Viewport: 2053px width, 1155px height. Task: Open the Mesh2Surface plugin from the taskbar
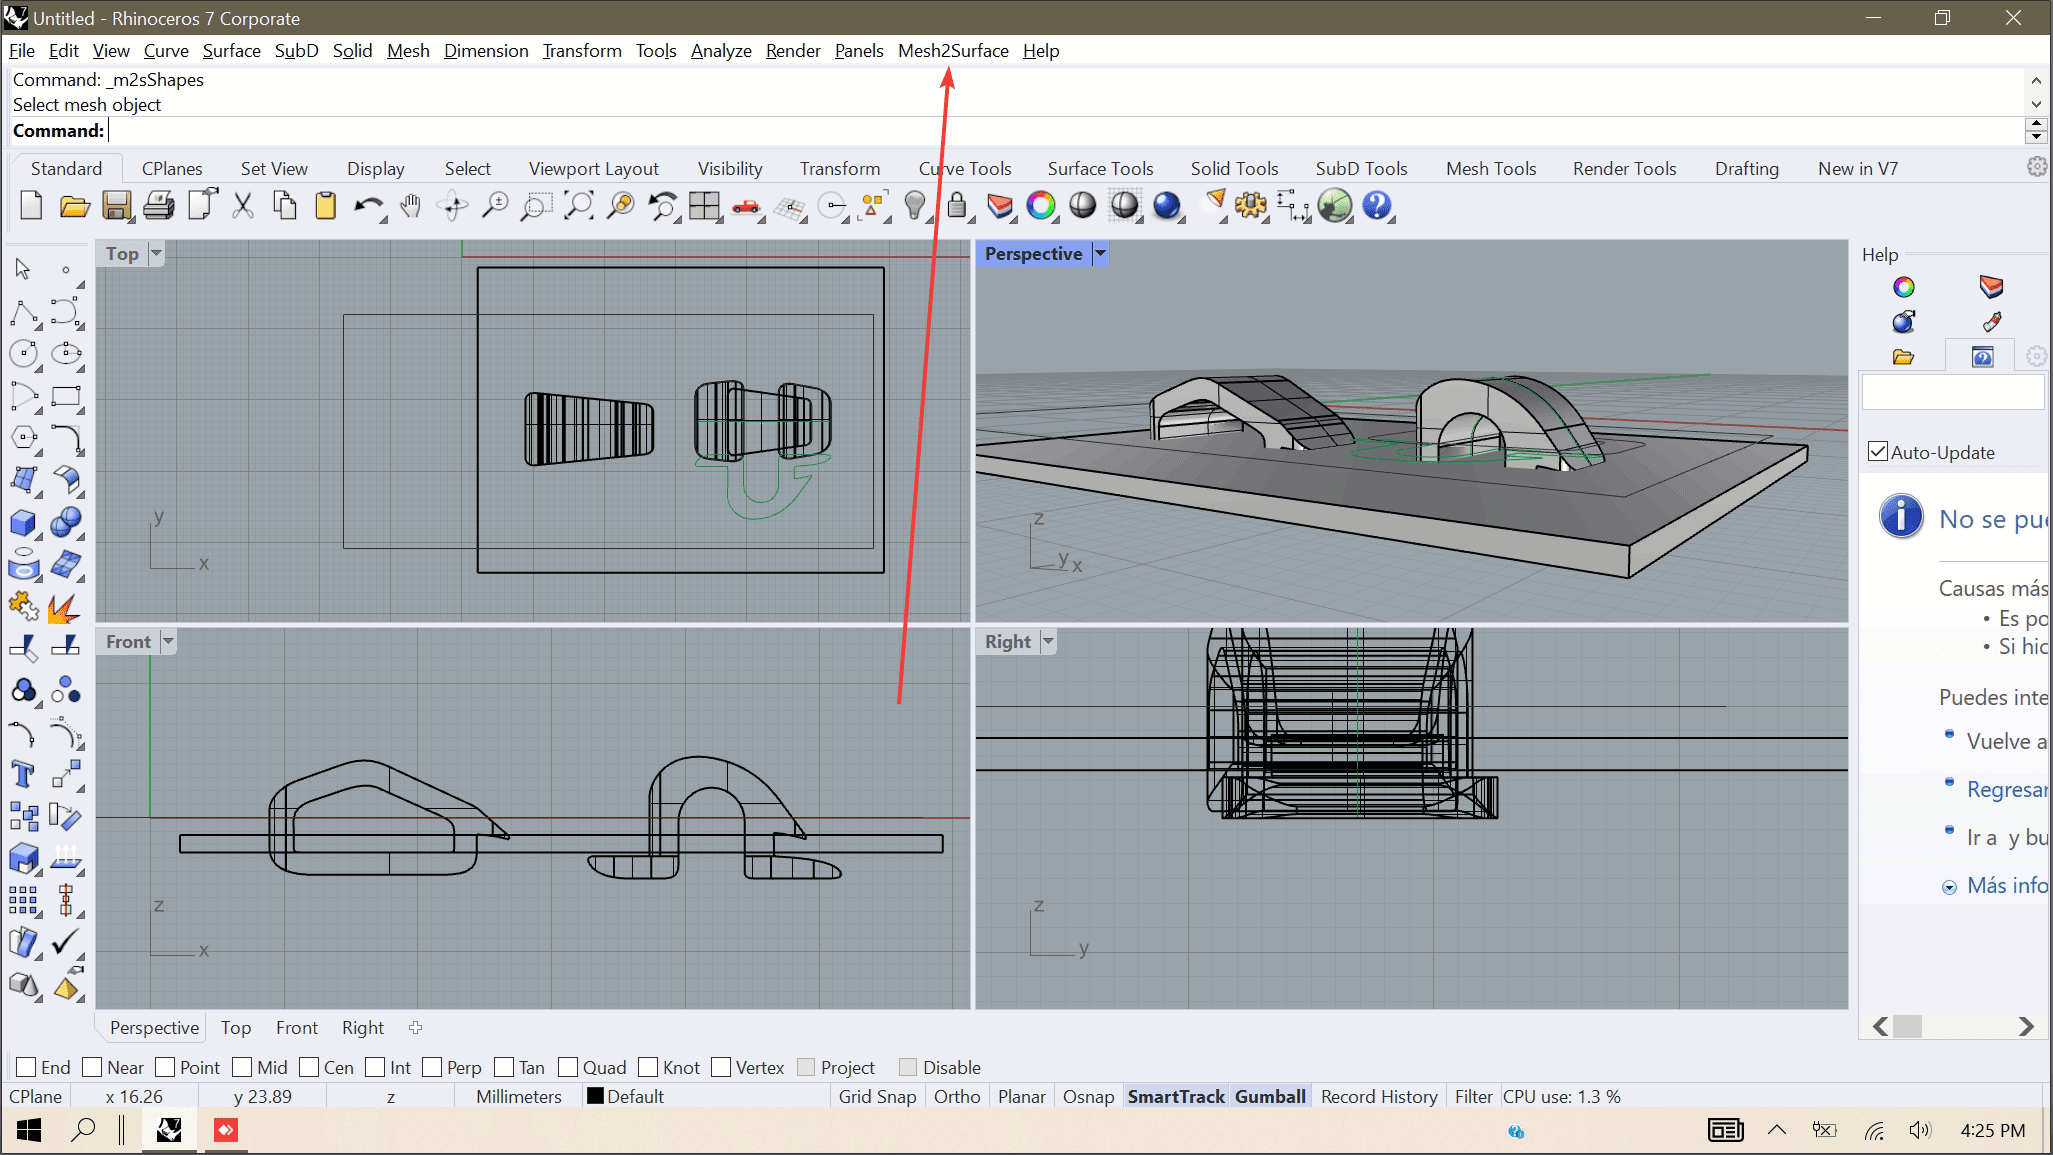tap(225, 1130)
